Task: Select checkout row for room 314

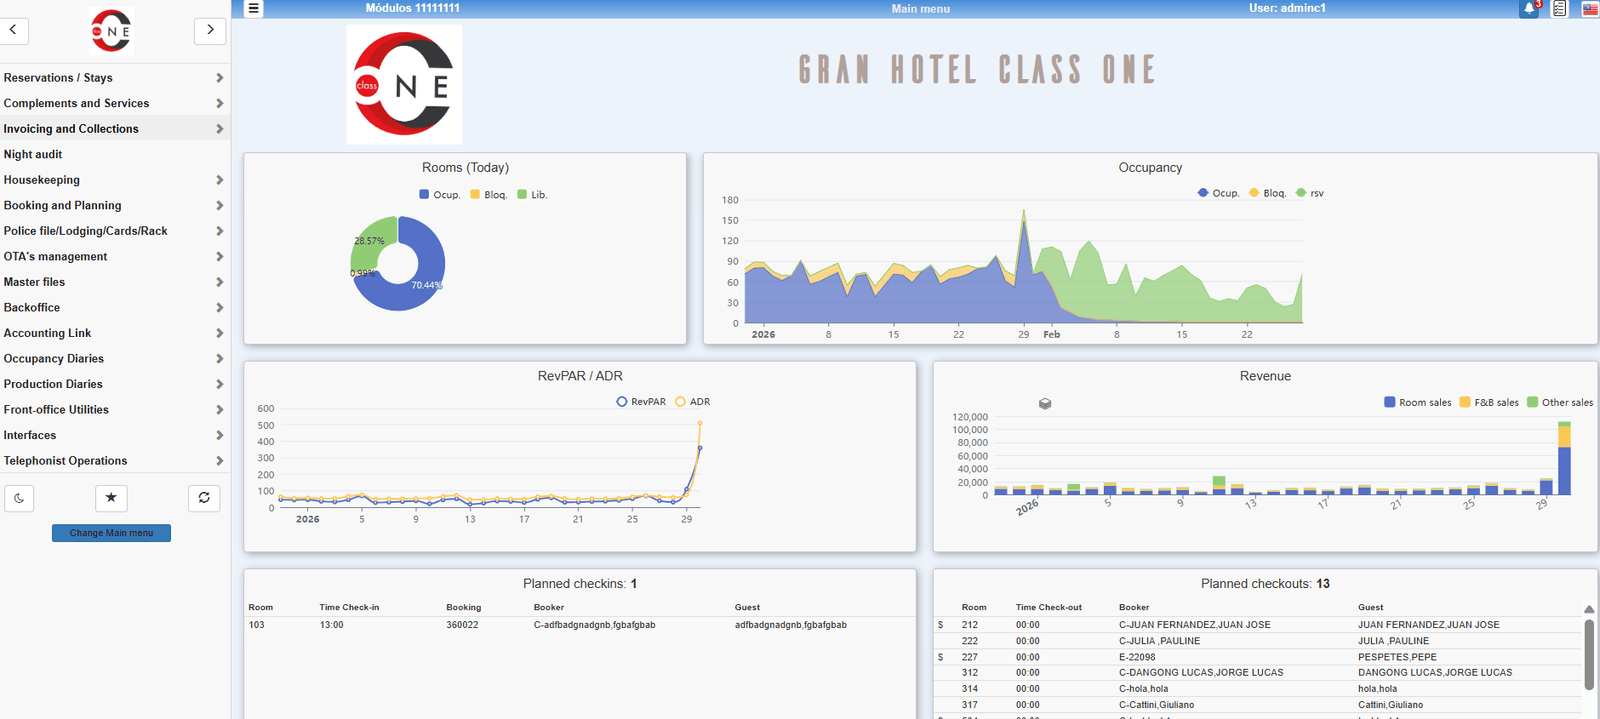Action: click(1259, 689)
